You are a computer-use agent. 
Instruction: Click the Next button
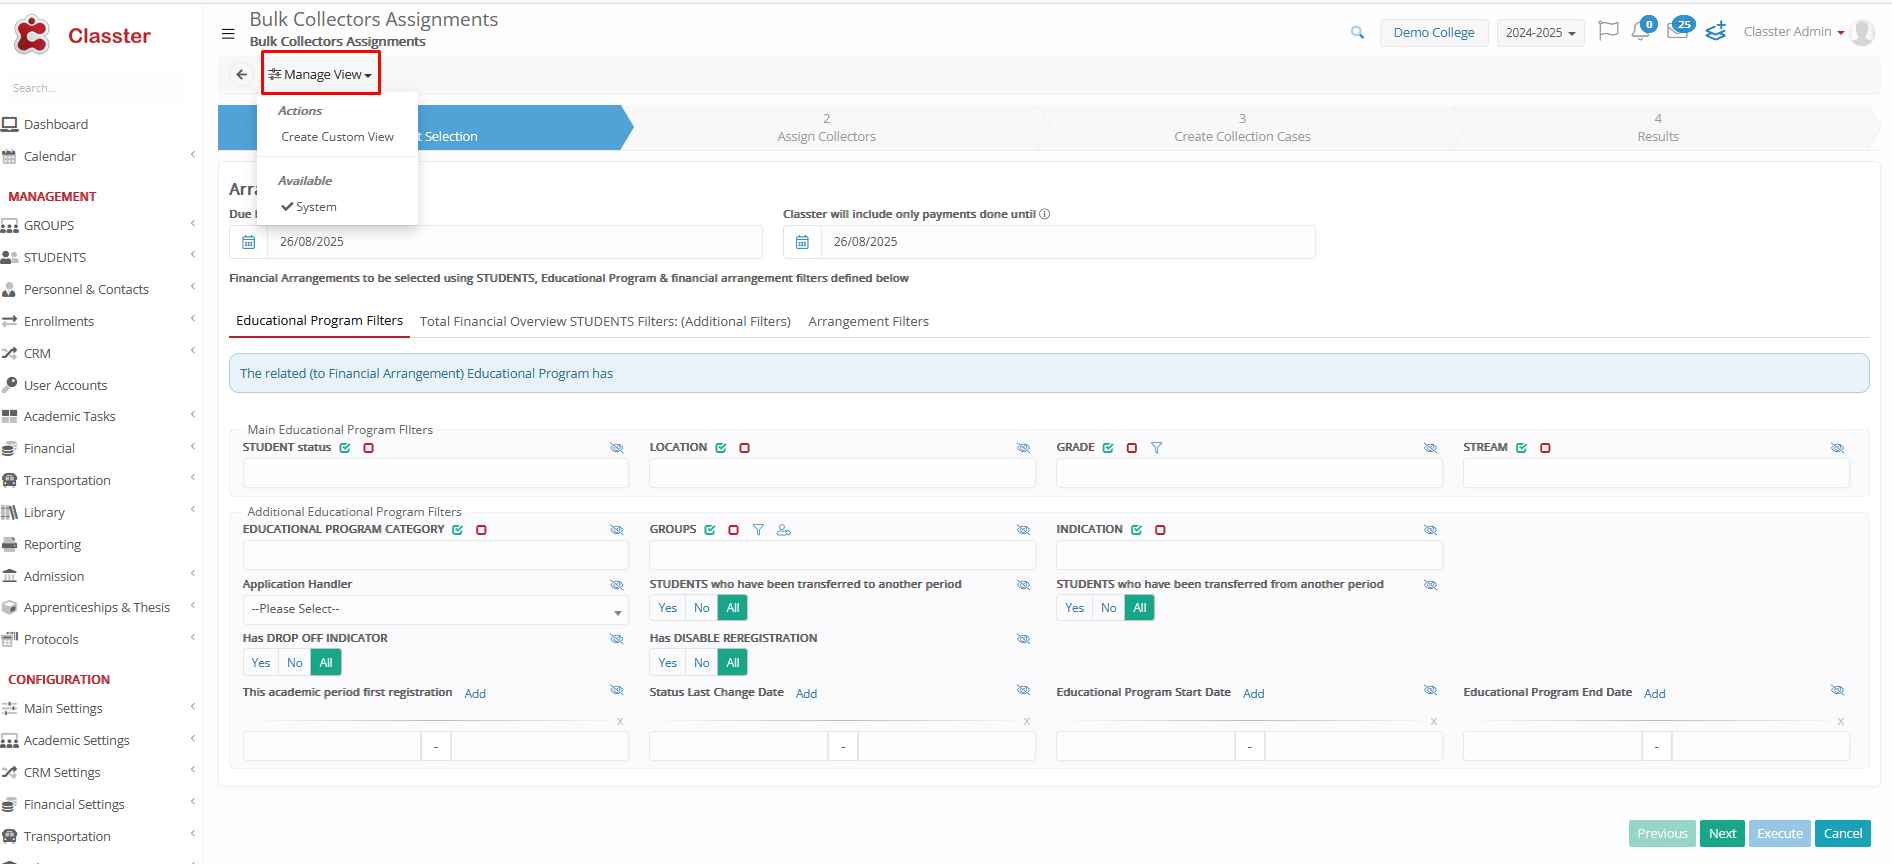click(1722, 834)
